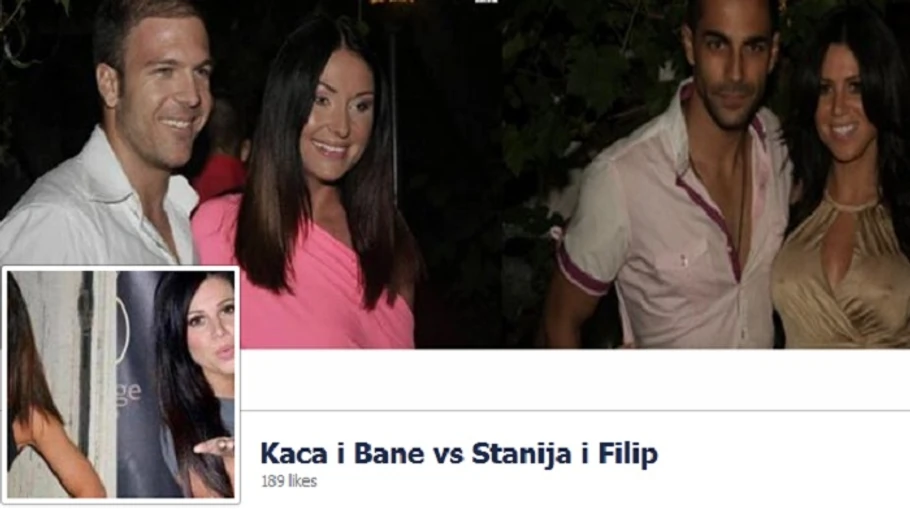
Task: Click the word Kaca in page title
Action: (294, 454)
